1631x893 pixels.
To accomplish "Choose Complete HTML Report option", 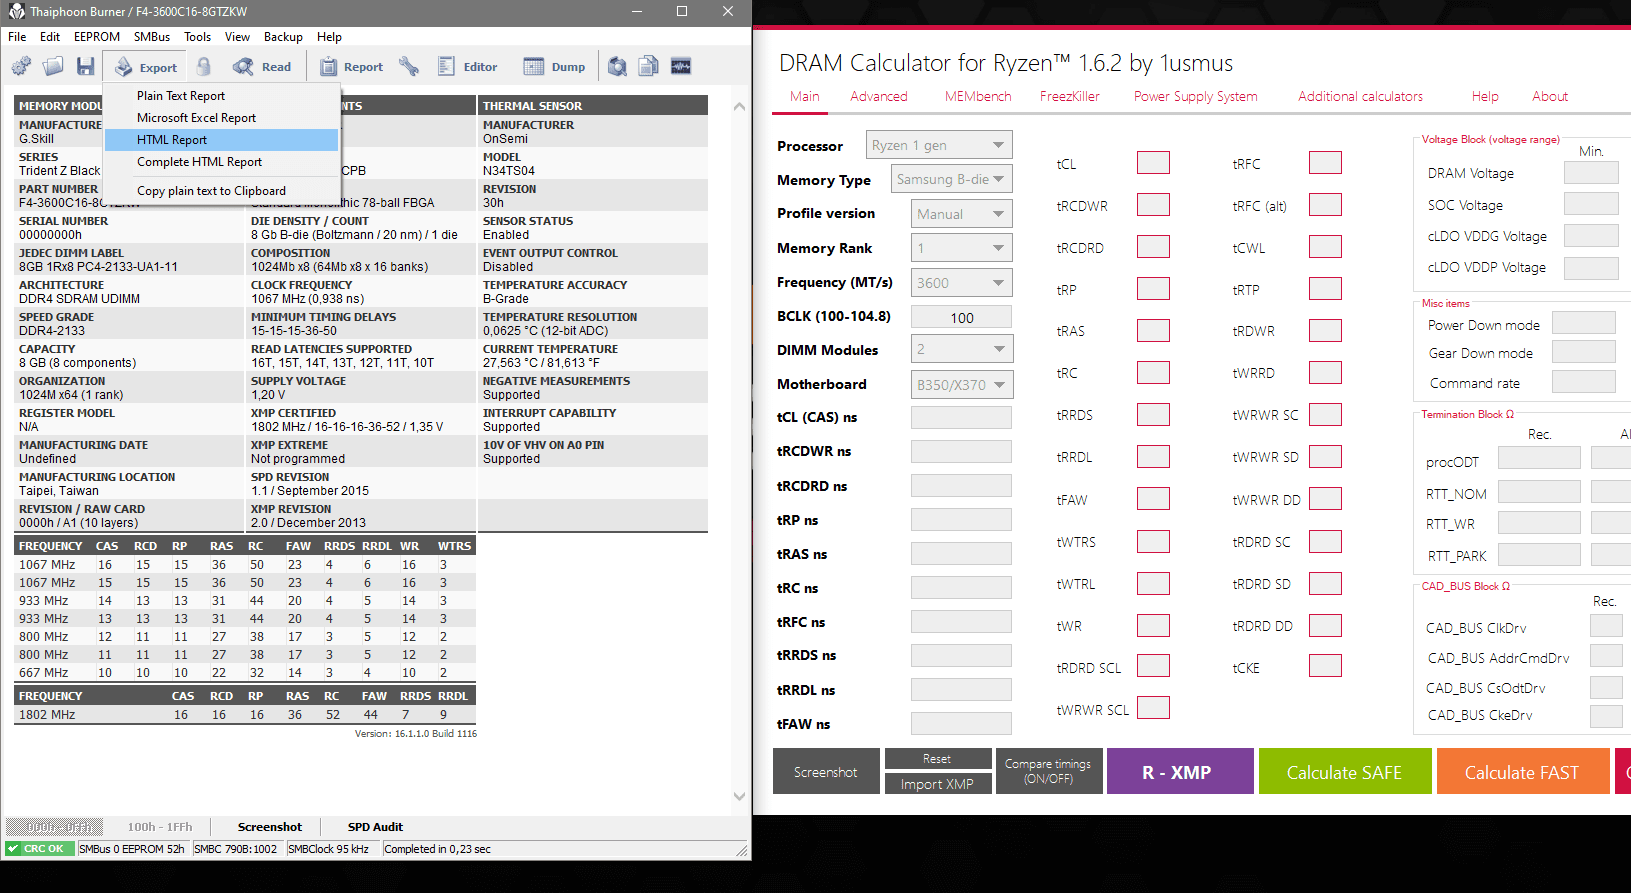I will coord(221,162).
